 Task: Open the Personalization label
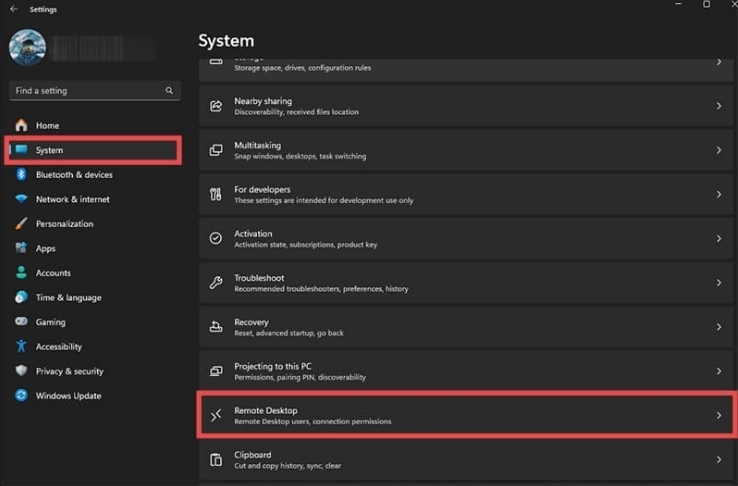[65, 224]
